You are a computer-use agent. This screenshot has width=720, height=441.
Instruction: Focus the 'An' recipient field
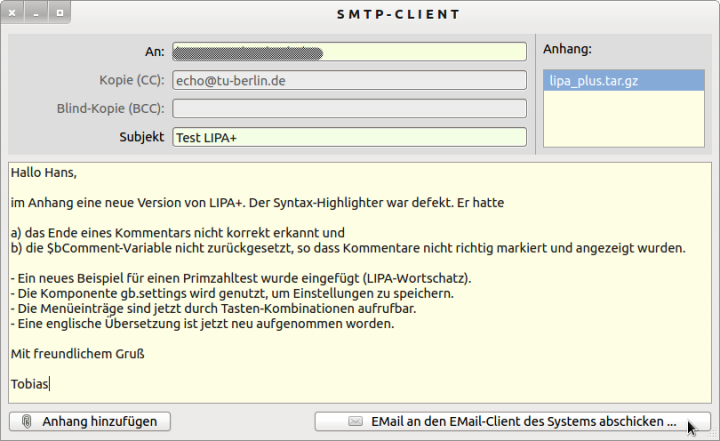click(x=349, y=52)
